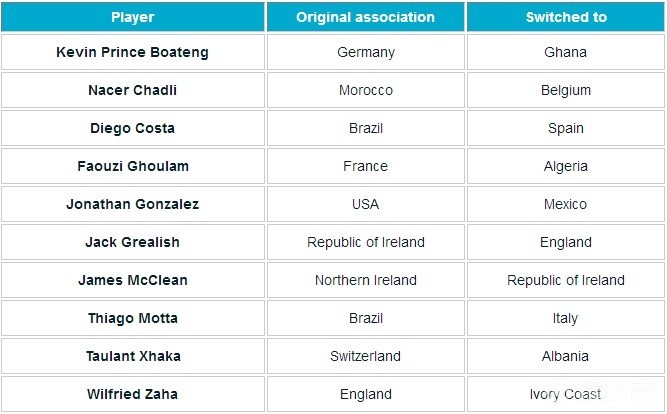Click the Algeria switched-to cell
This screenshot has width=668, height=414.
[566, 166]
